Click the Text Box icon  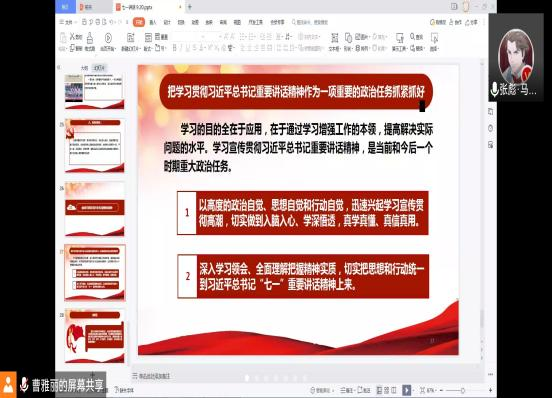(334, 38)
